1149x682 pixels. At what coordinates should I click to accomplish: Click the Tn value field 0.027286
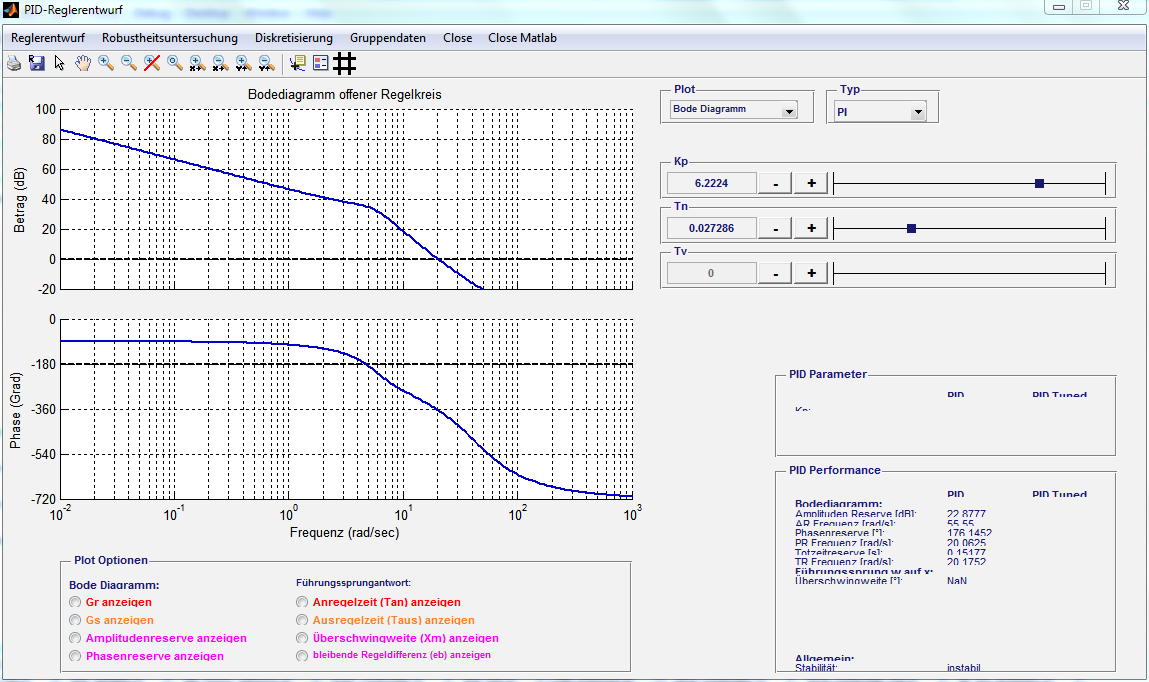pyautogui.click(x=711, y=228)
